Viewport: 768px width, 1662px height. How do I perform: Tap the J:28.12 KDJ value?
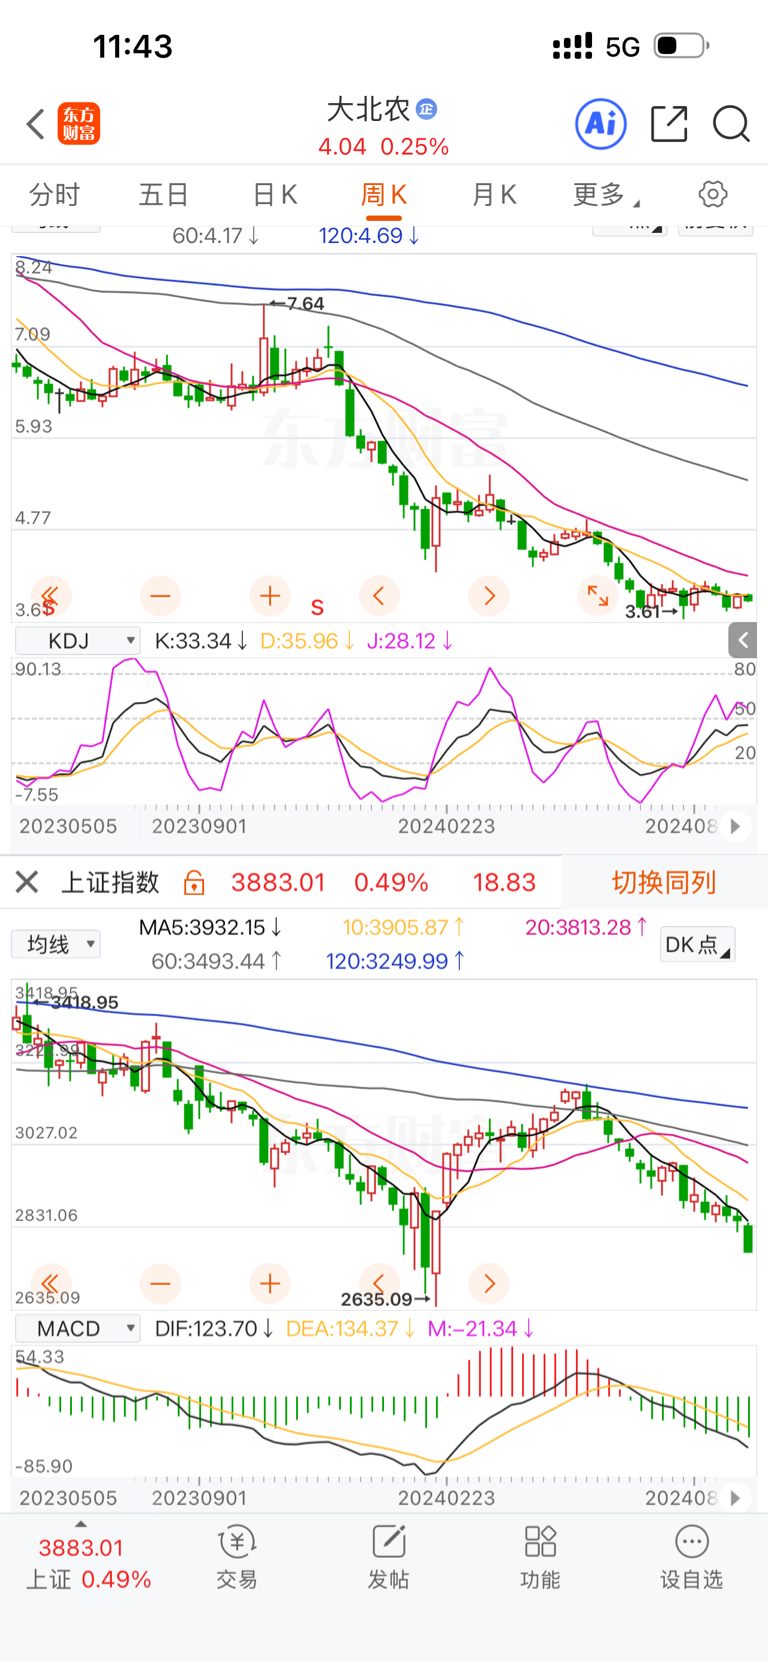(x=409, y=641)
